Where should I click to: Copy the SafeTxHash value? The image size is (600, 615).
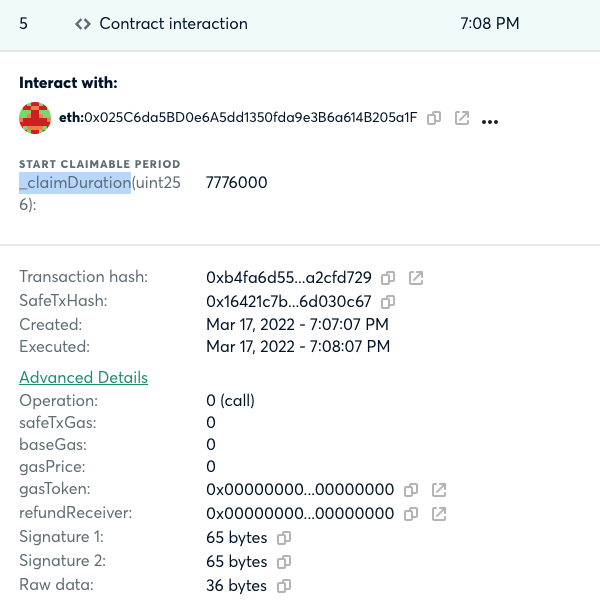388,302
